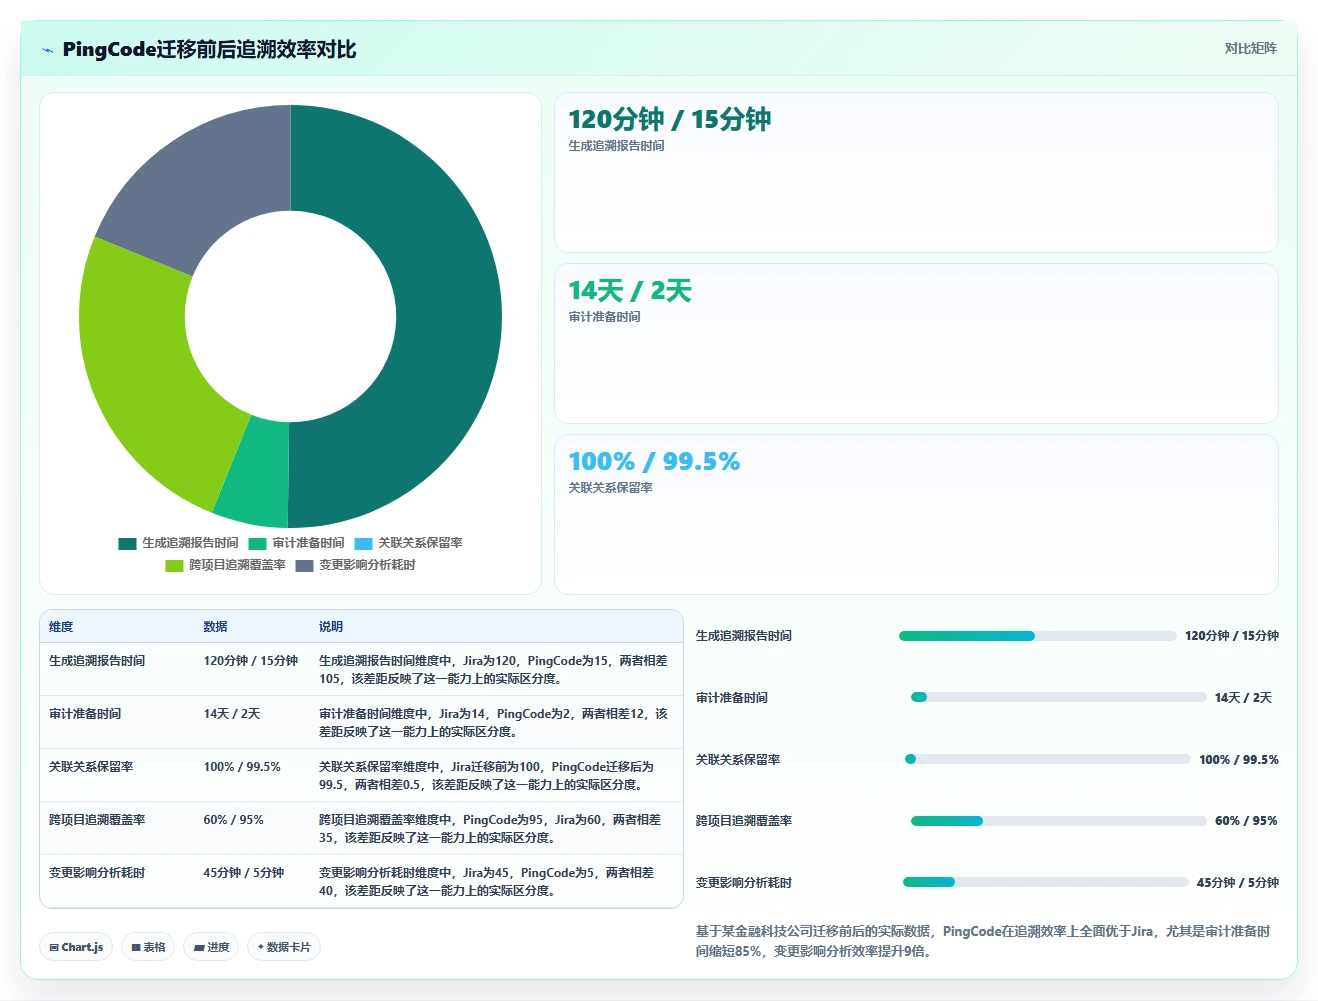Click the Chart.js tag chip
This screenshot has width=1318, height=1001.
tap(76, 947)
